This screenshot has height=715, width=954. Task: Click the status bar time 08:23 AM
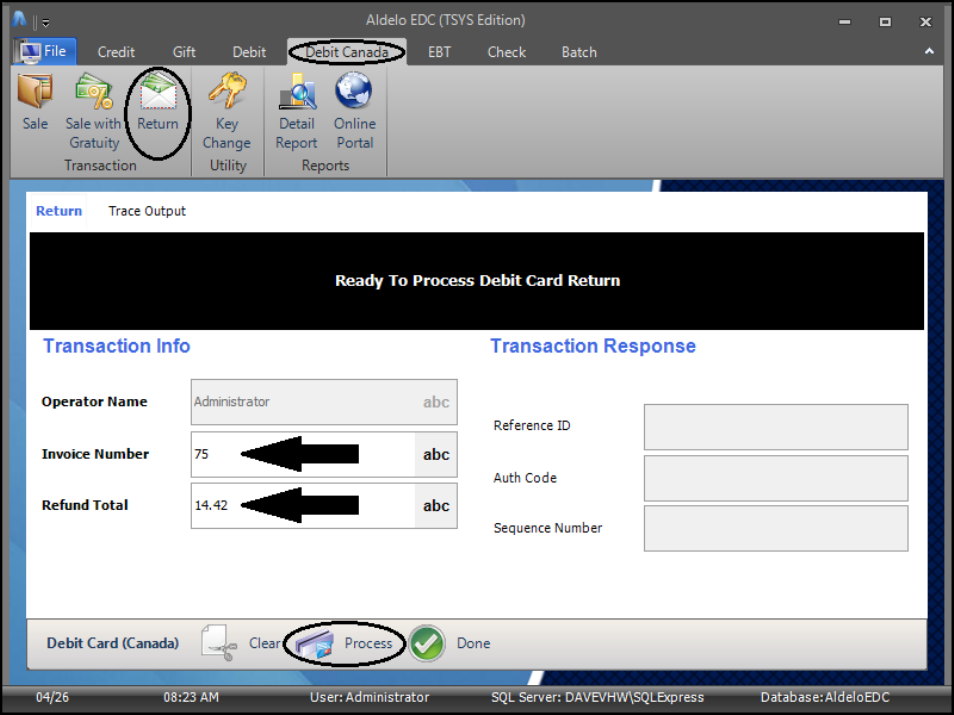[190, 697]
